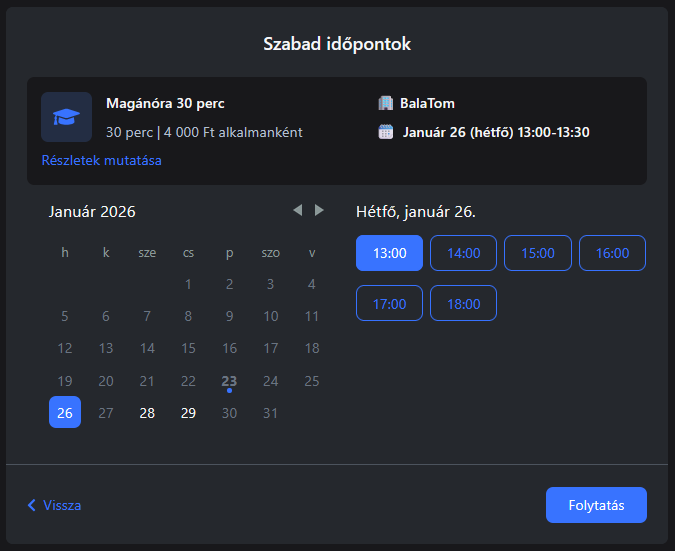Click the 4 000 Ft alkalmanként price text
The width and height of the screenshot is (675, 551).
[233, 132]
